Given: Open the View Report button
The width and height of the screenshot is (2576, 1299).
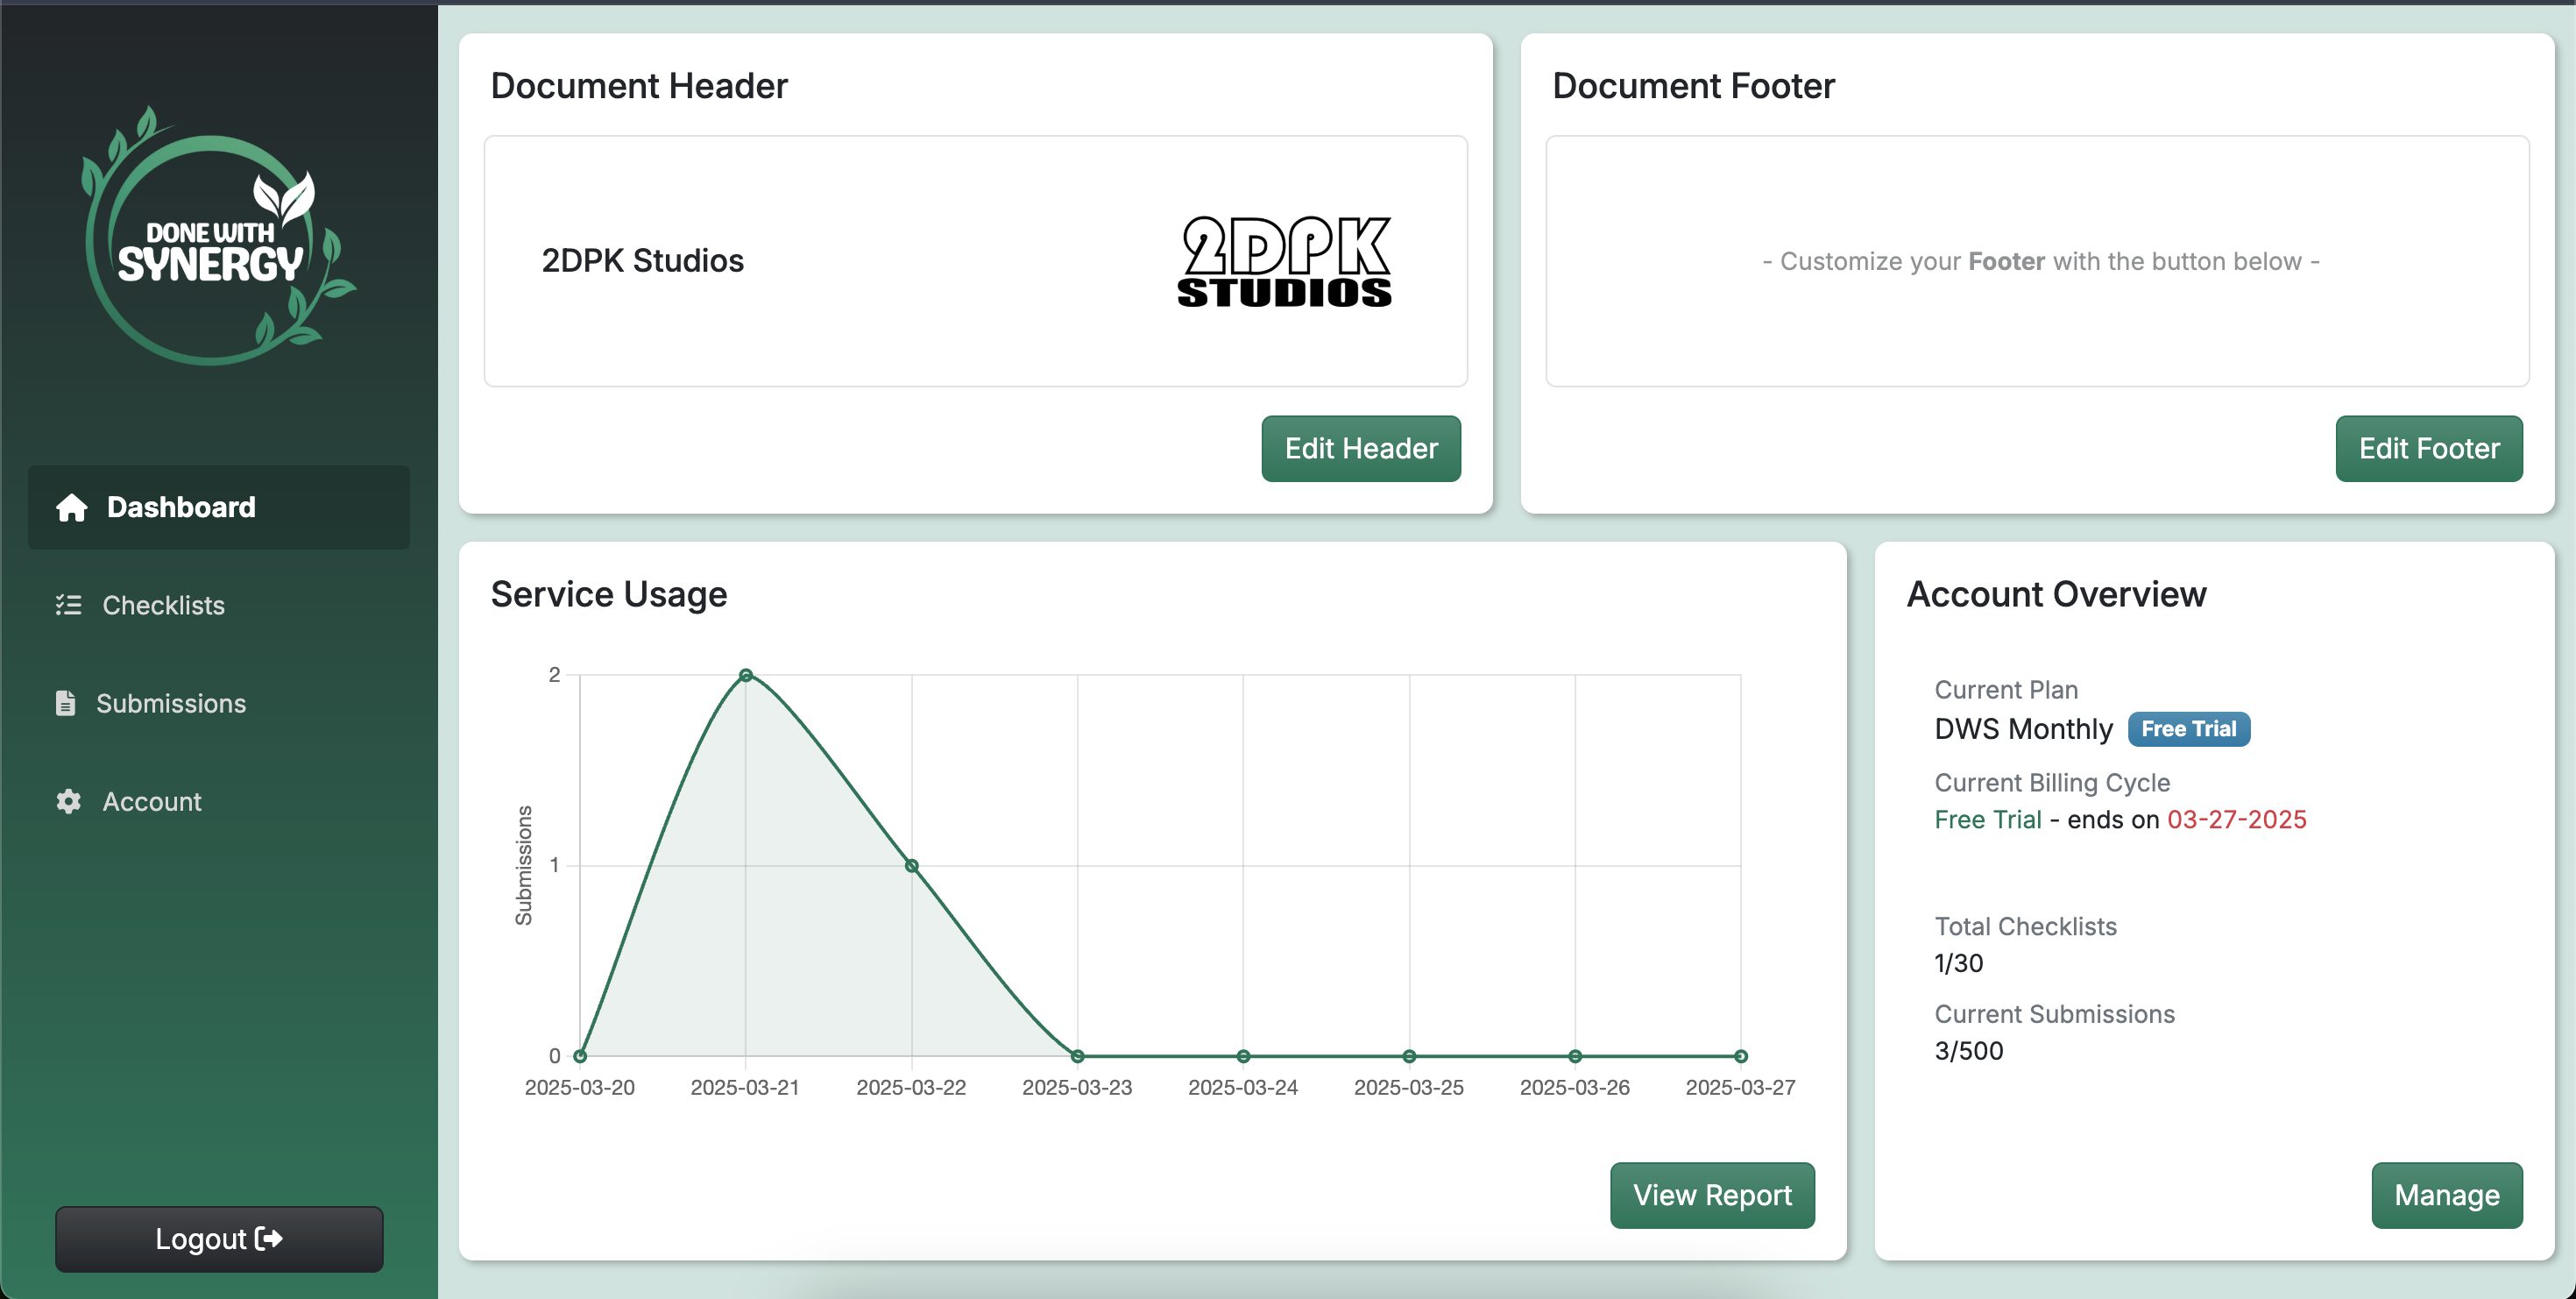Looking at the screenshot, I should [x=1712, y=1195].
